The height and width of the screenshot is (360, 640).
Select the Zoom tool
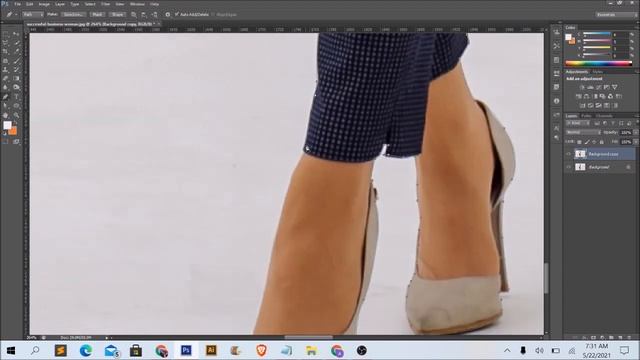click(x=16, y=115)
